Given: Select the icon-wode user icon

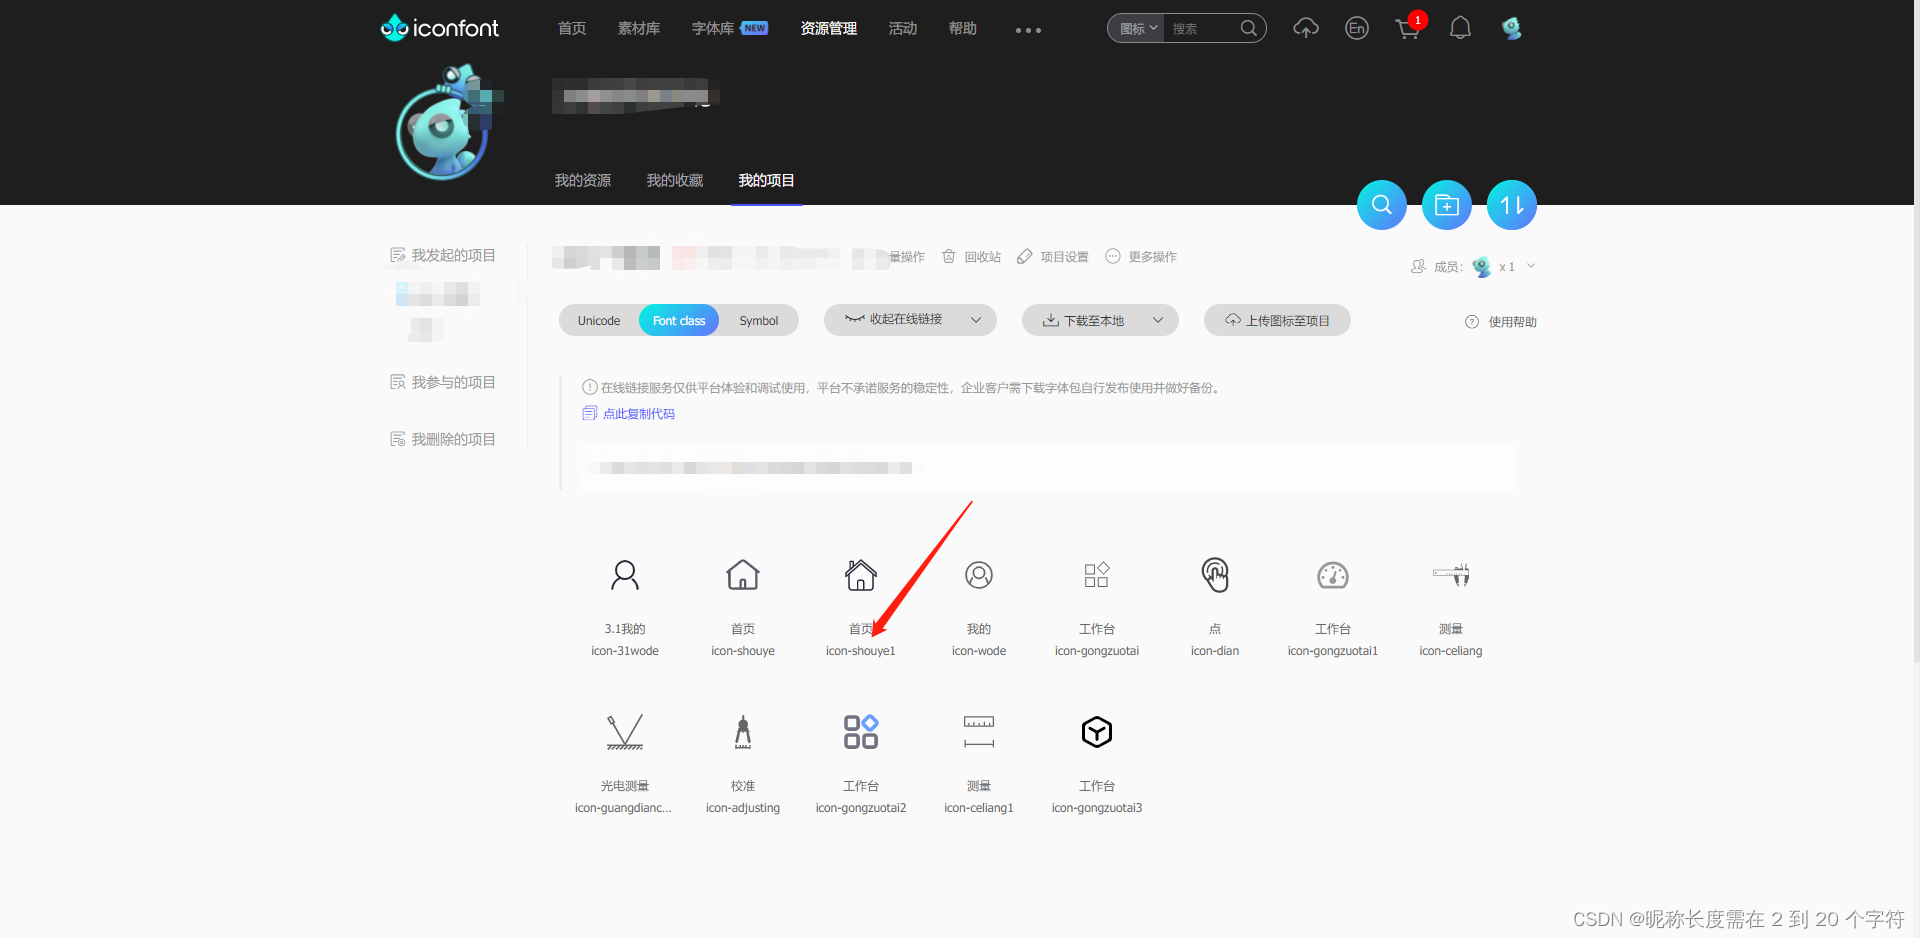Looking at the screenshot, I should point(979,575).
